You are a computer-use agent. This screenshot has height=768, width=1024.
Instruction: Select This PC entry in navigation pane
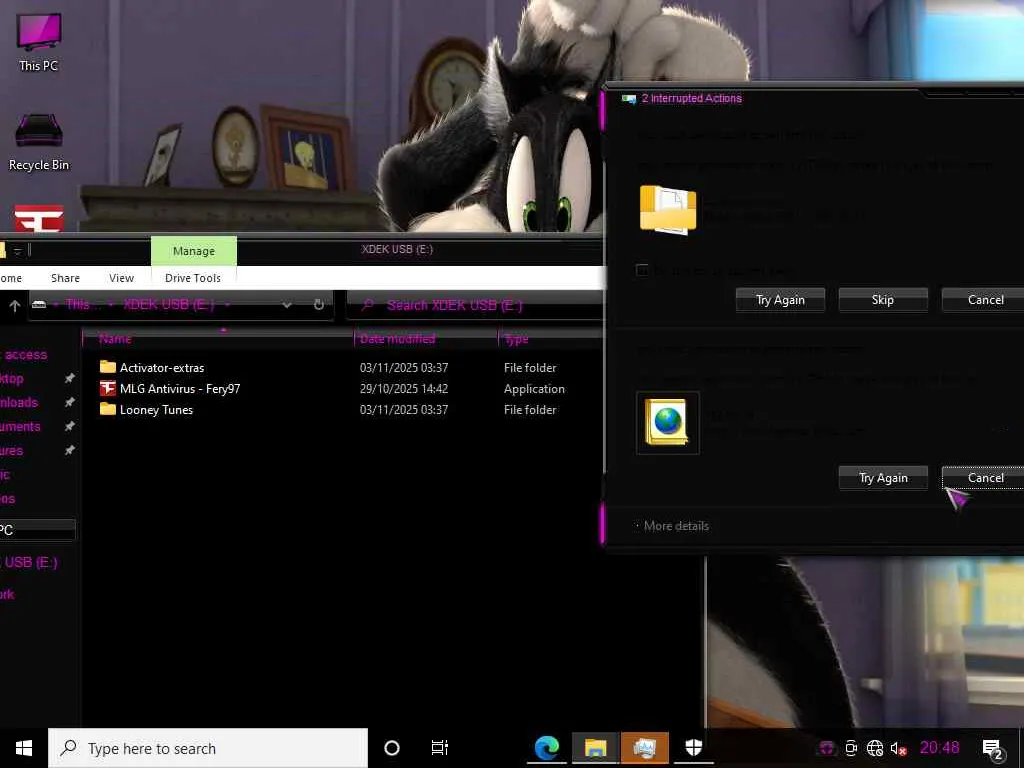(x=37, y=530)
